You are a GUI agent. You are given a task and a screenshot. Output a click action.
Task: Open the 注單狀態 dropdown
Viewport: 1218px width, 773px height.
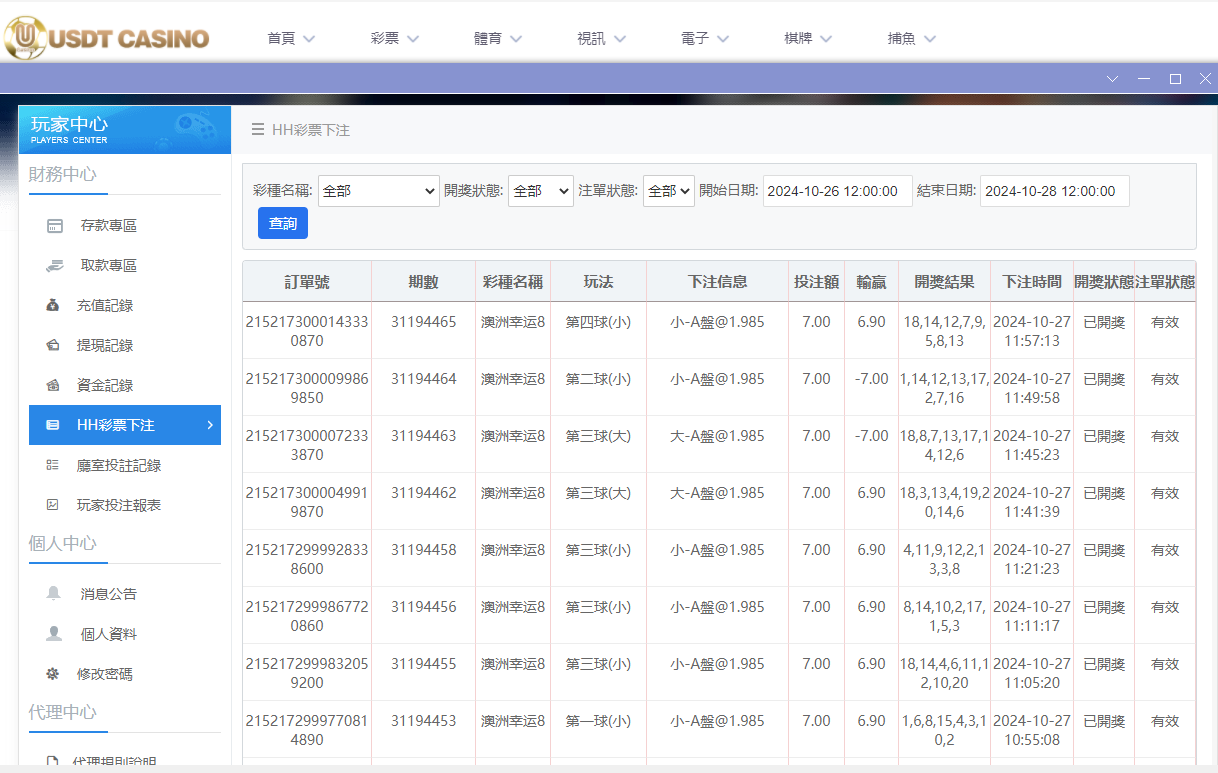click(668, 191)
